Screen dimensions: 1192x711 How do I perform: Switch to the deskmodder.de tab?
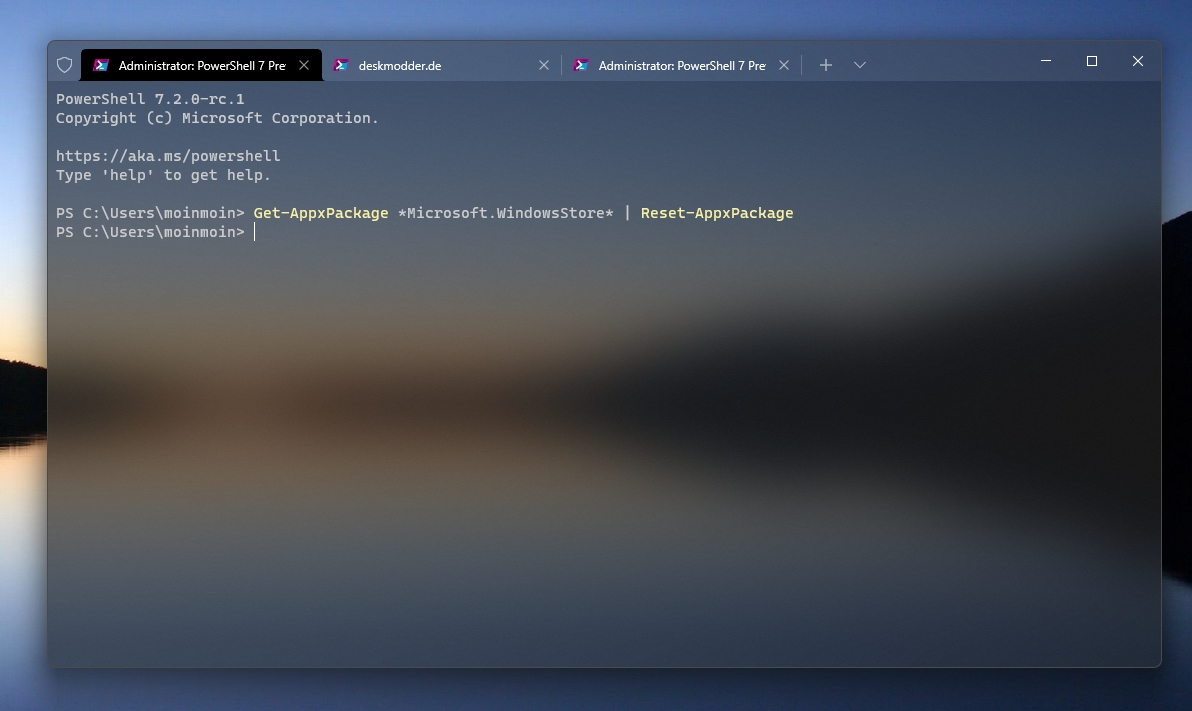[x=442, y=65]
